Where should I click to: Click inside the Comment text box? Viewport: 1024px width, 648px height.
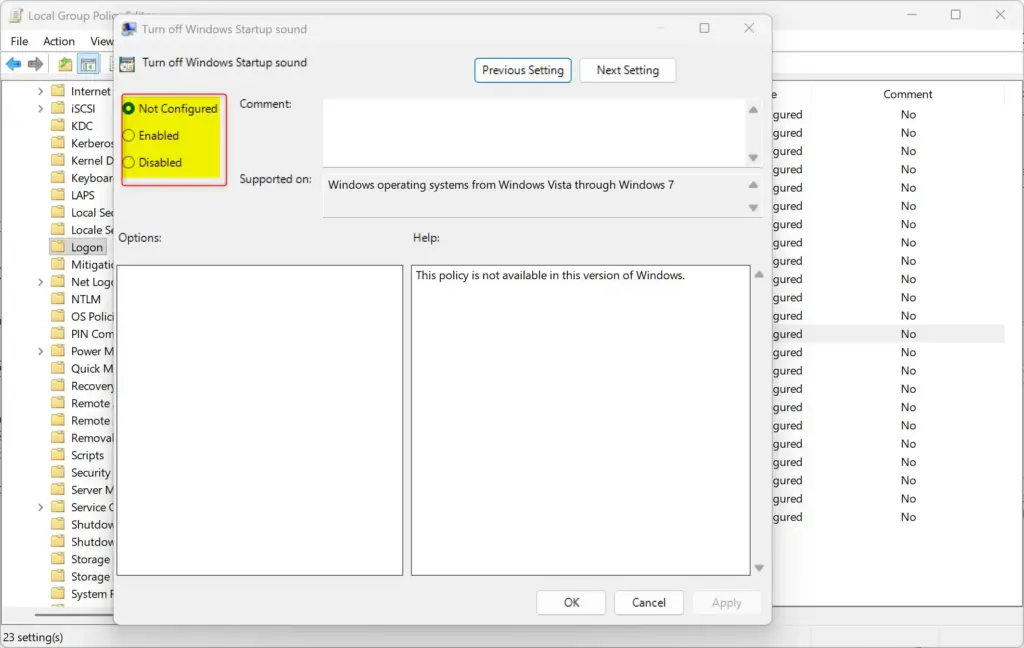[x=534, y=133]
